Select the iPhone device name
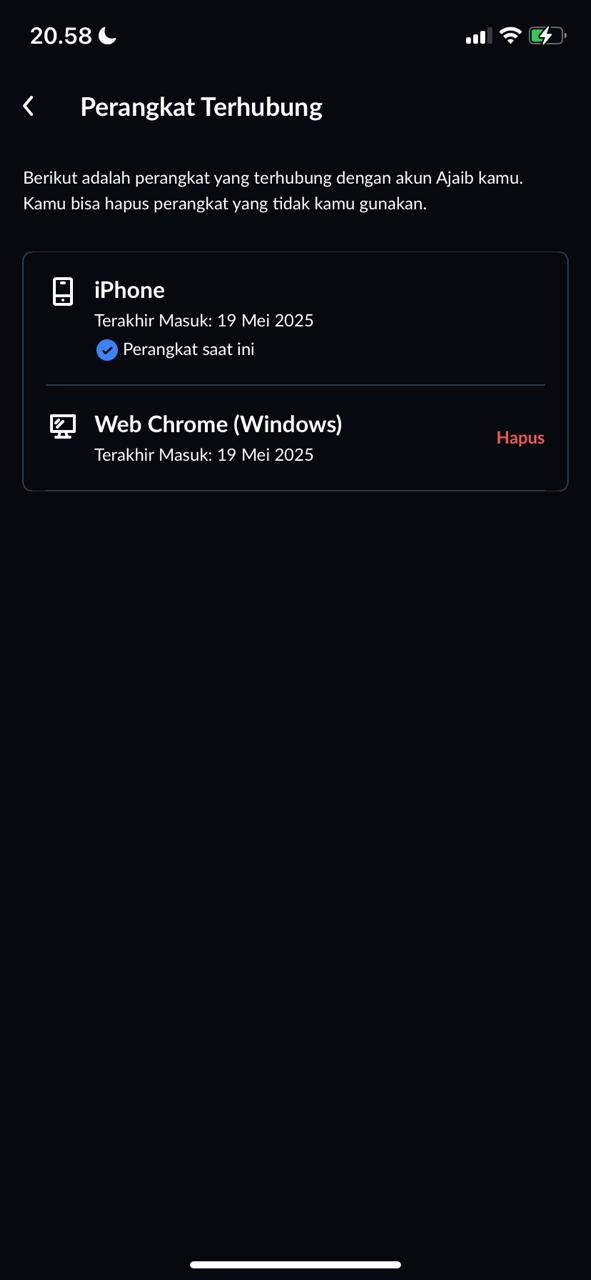Screen dimensions: 591x1280 tap(129, 290)
